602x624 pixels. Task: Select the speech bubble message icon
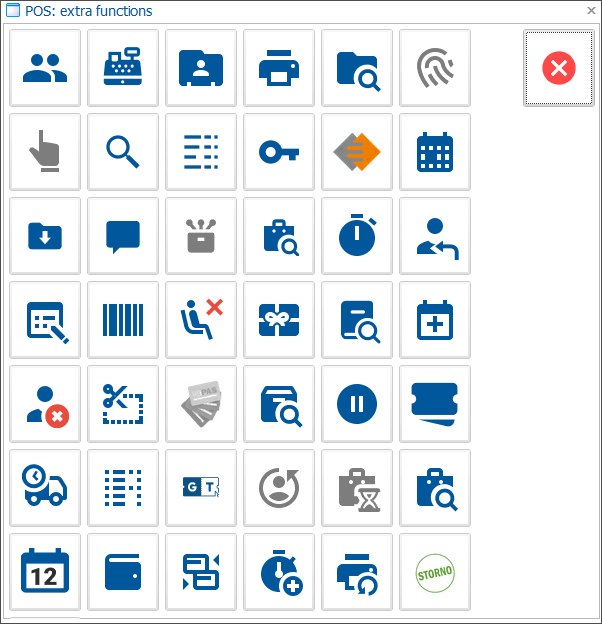point(123,236)
